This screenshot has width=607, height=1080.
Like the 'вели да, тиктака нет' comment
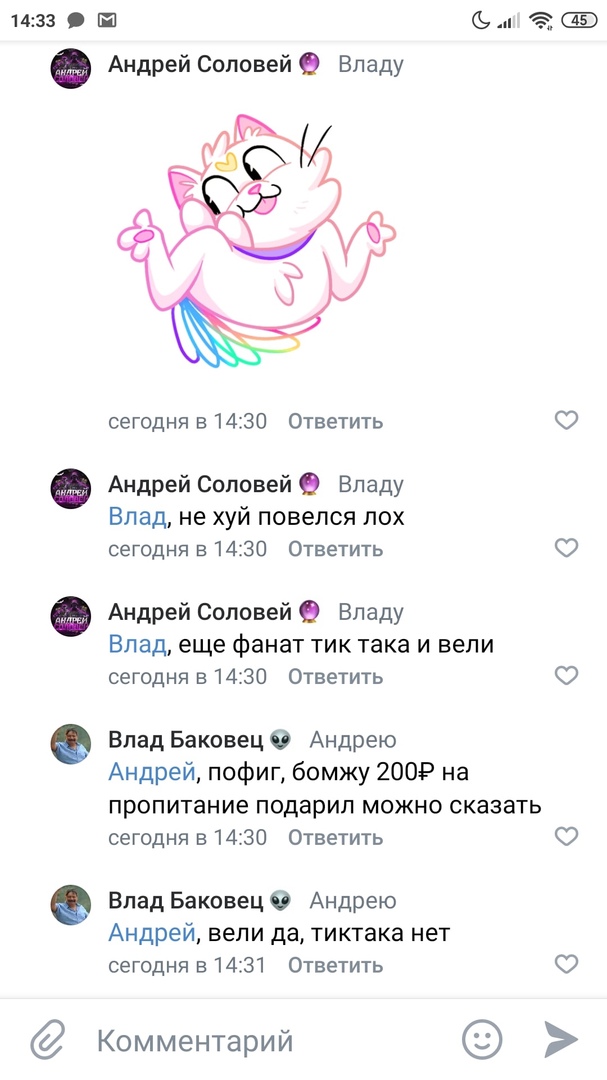[x=566, y=964]
